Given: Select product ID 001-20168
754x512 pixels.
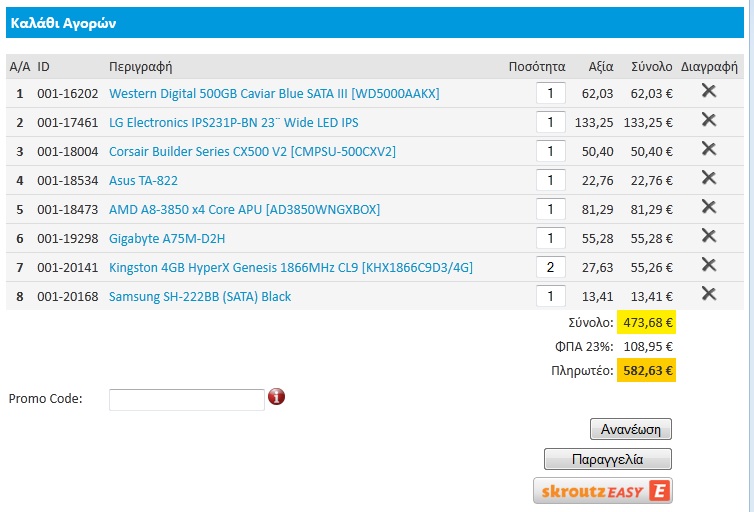Looking at the screenshot, I should tap(68, 296).
